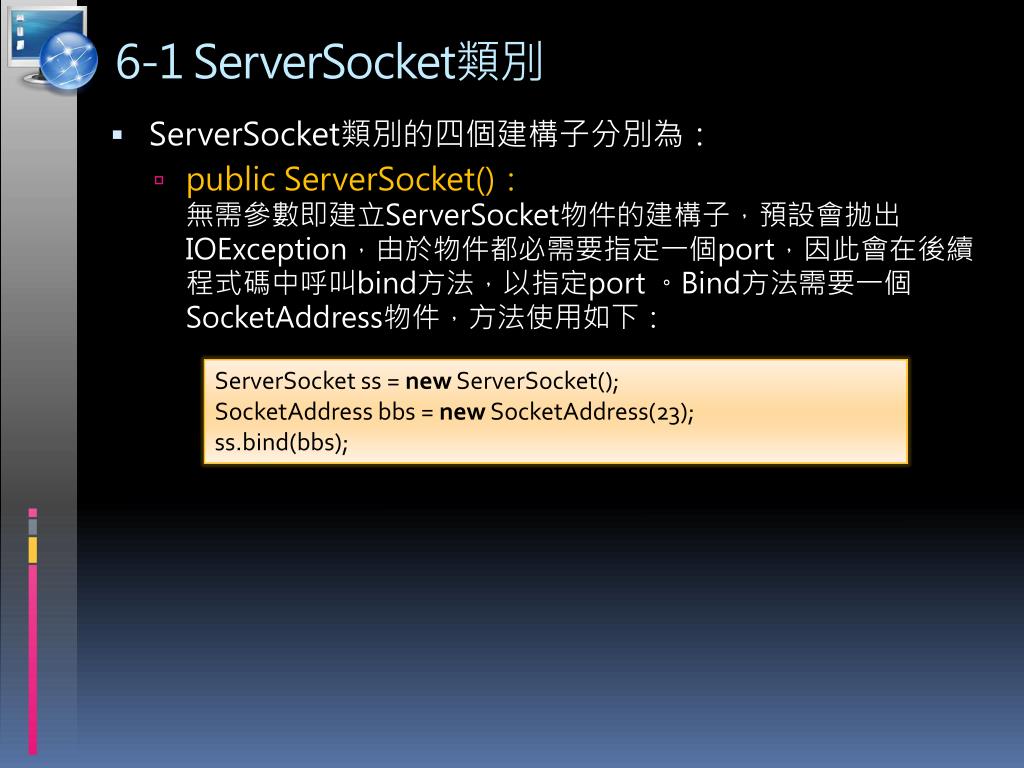The image size is (1024, 768).
Task: Click the word Bind方法需要一個 in the paragraph
Action: [x=796, y=283]
